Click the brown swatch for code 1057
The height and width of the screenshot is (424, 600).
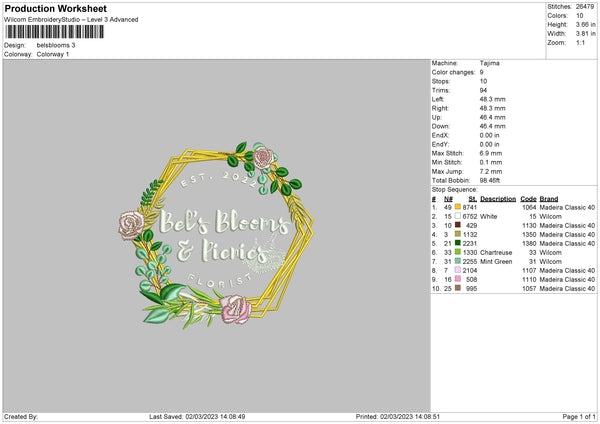point(457,288)
